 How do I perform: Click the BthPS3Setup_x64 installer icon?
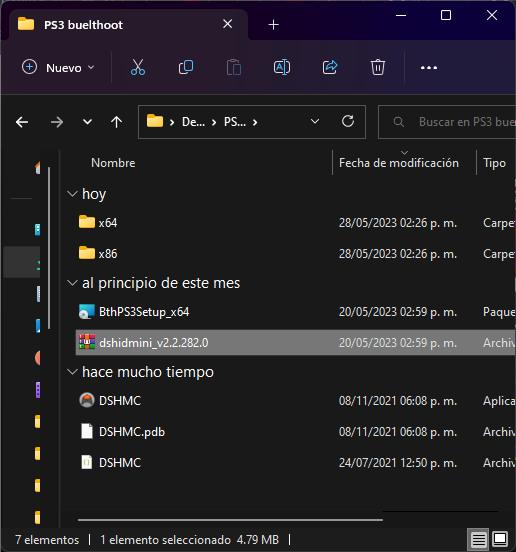(x=87, y=312)
